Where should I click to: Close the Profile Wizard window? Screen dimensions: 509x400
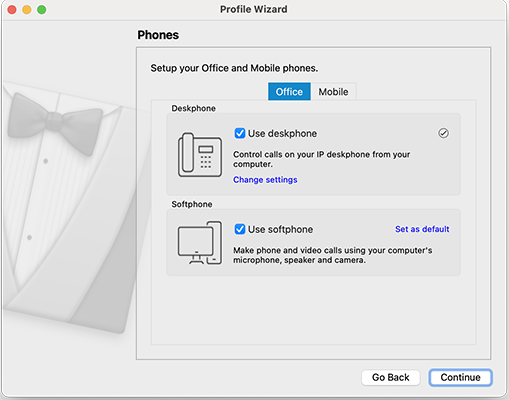click(12, 10)
